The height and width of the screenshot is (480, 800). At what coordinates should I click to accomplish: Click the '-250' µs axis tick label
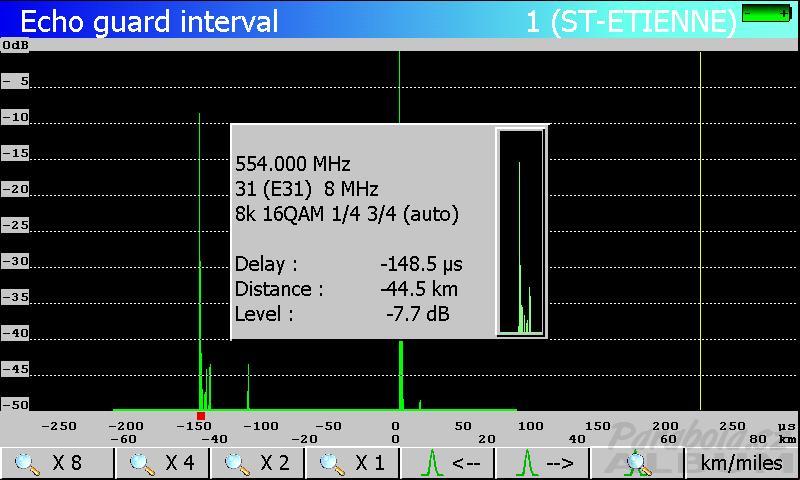pos(59,426)
